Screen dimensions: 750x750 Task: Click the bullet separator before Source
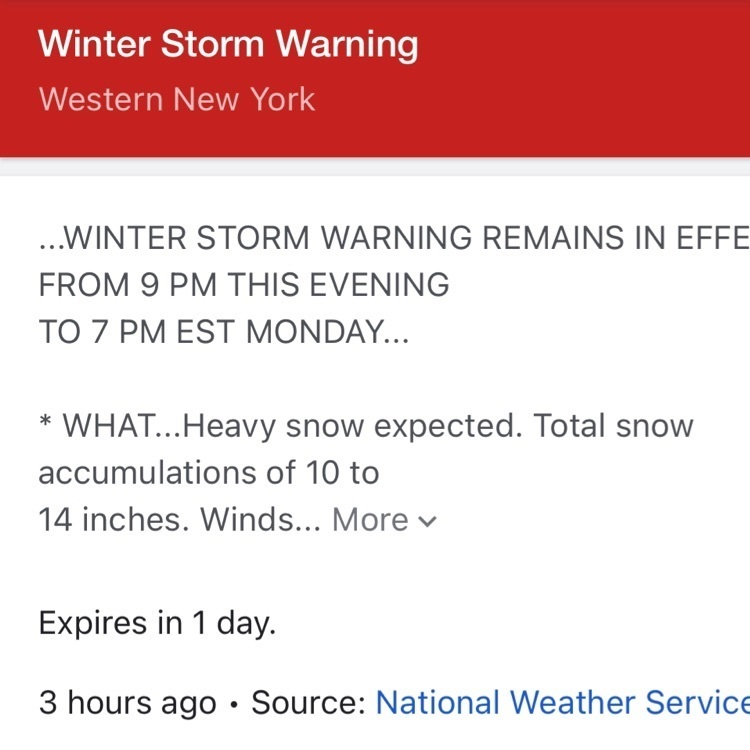[234, 703]
